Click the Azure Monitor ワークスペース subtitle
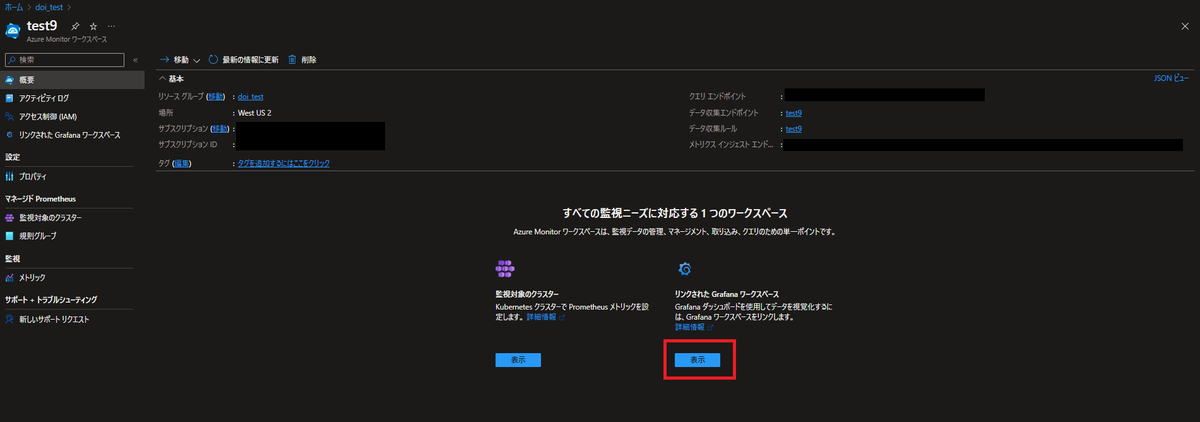Screen dimensions: 1200x422 [x=67, y=38]
